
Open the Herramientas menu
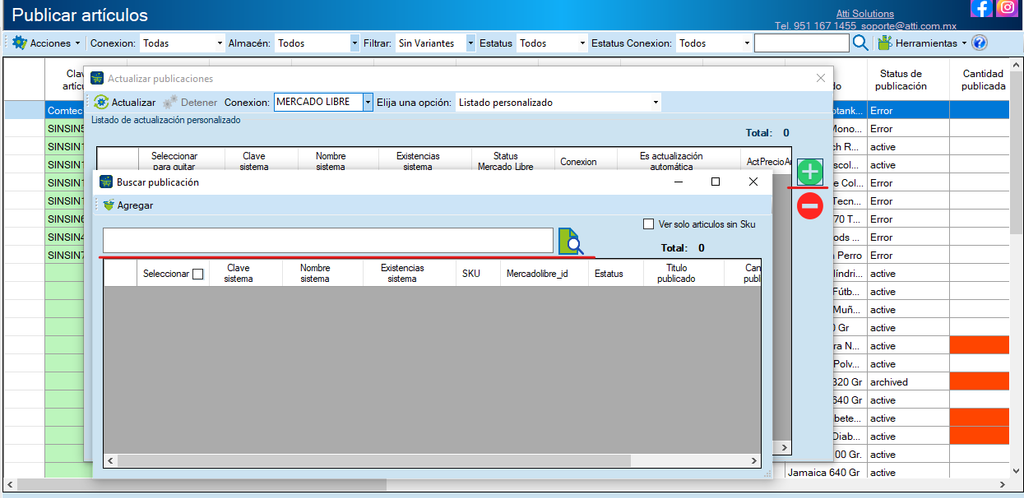pos(922,43)
